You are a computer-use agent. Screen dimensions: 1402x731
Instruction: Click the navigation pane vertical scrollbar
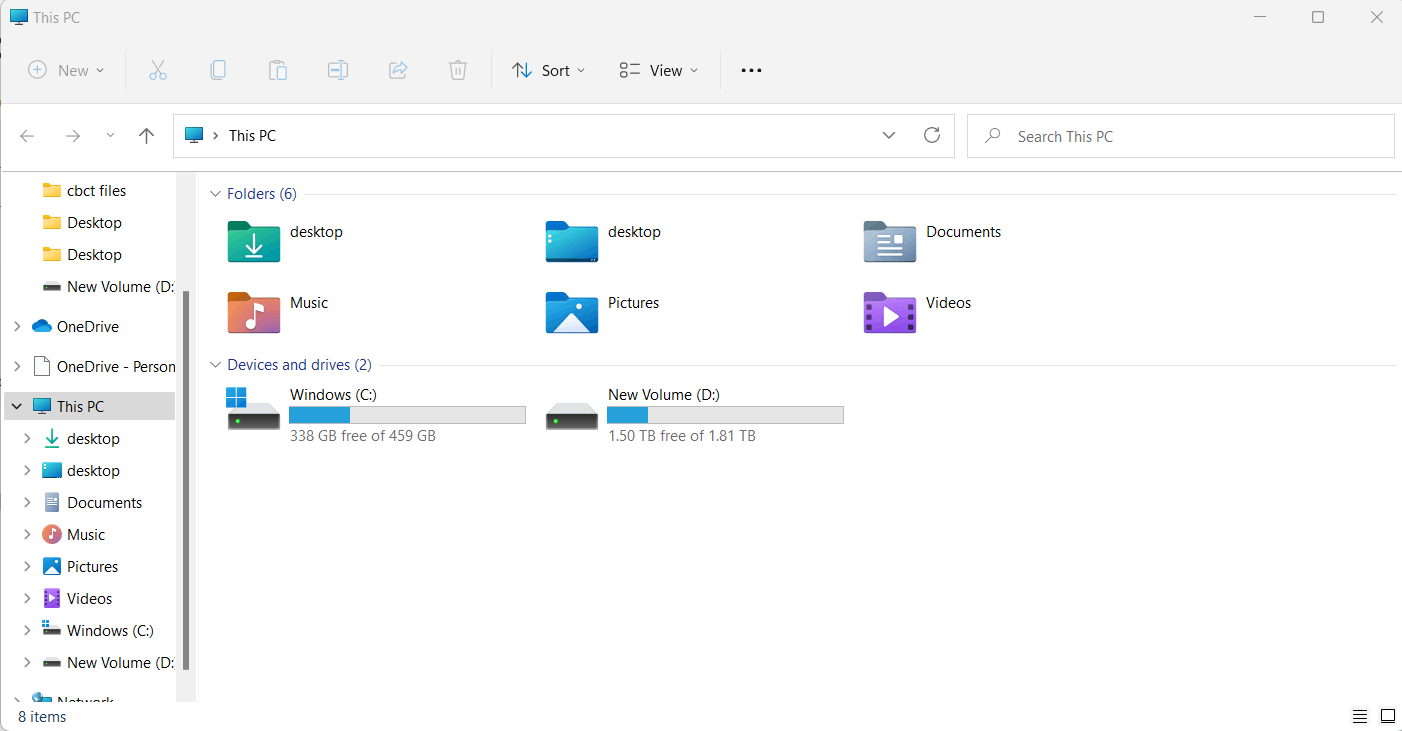186,480
